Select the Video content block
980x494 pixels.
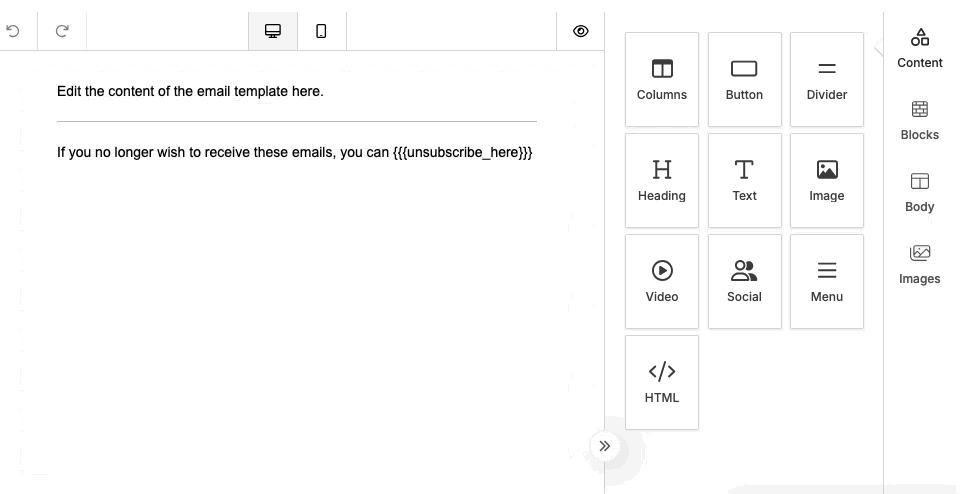click(662, 282)
